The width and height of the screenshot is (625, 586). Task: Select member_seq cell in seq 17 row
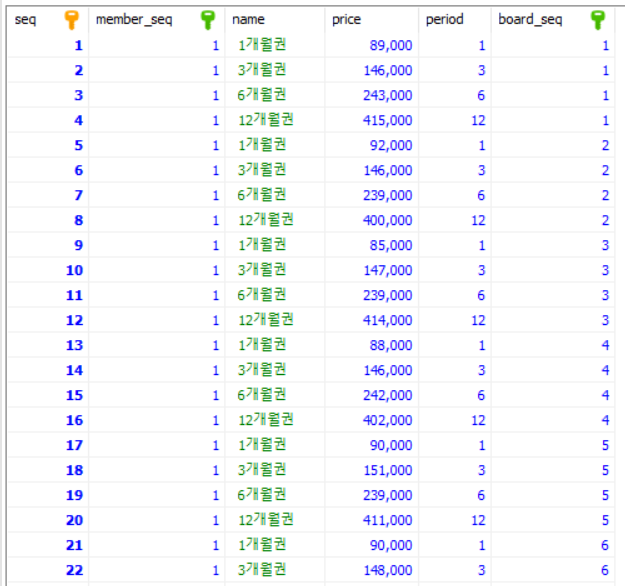click(157, 445)
